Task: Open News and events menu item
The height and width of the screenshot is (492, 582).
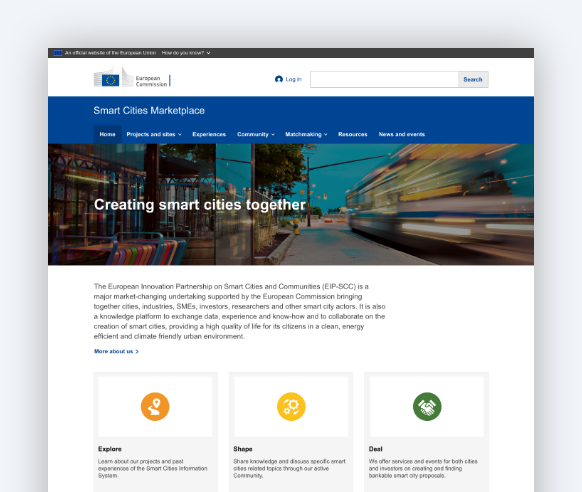Action: (402, 134)
